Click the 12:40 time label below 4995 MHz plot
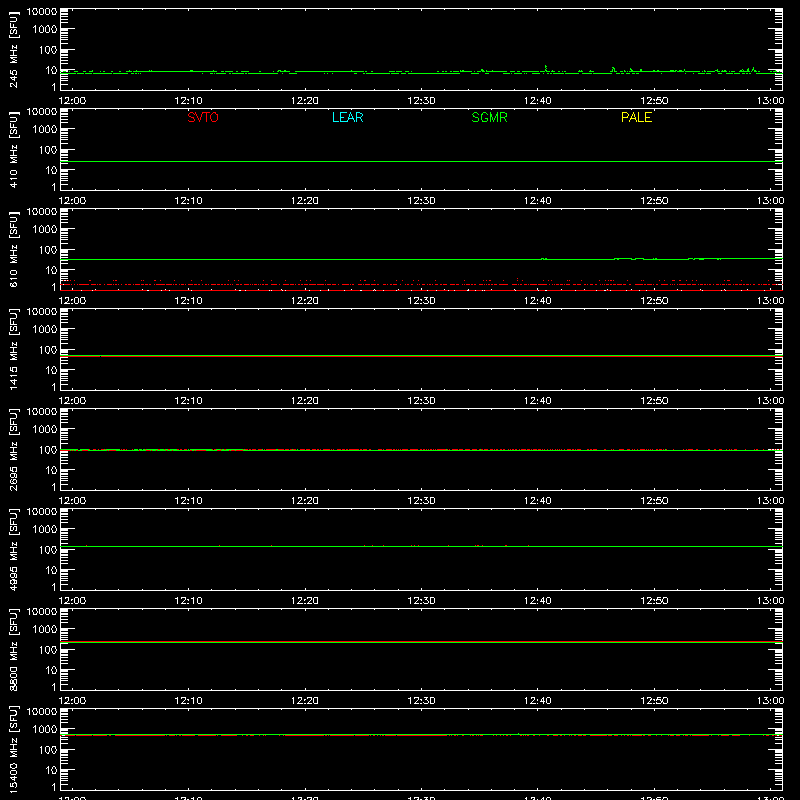The width and height of the screenshot is (800, 800). 537,601
